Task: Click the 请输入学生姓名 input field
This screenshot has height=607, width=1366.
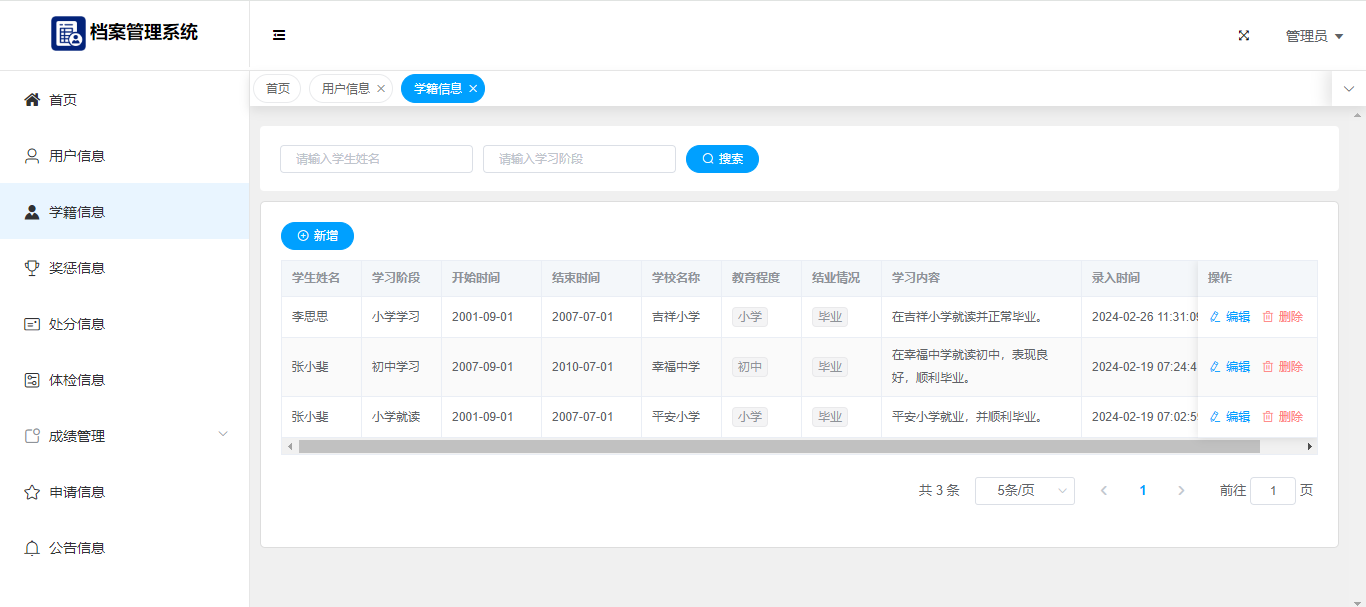Action: pos(376,159)
